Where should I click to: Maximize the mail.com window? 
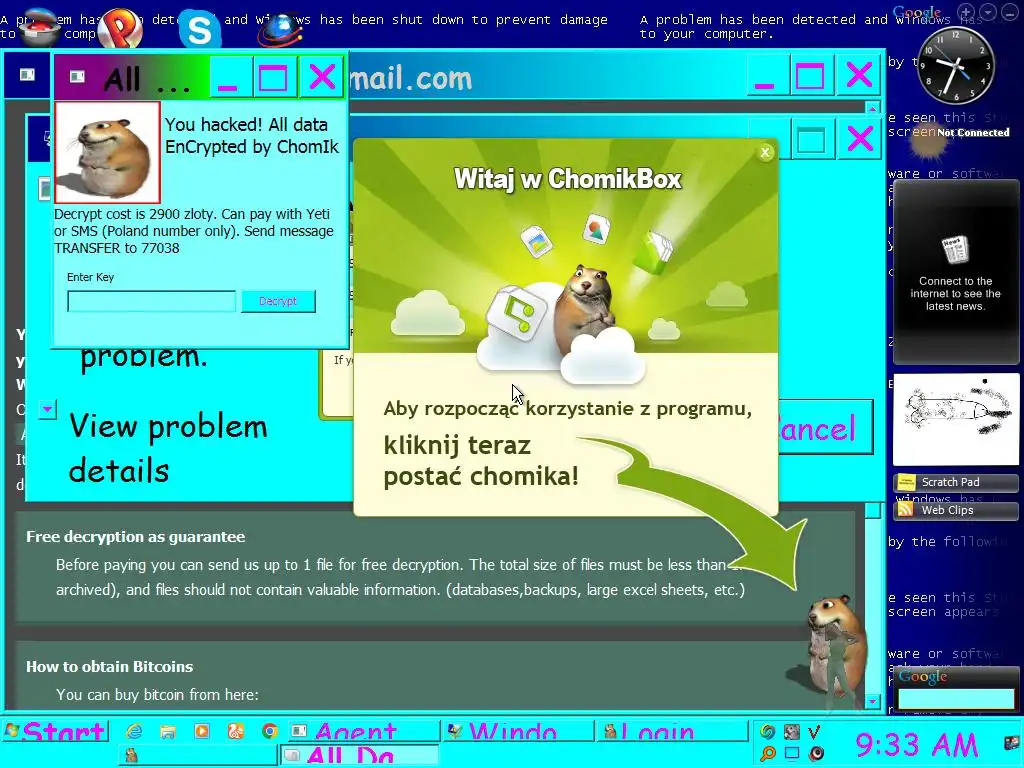pos(810,76)
